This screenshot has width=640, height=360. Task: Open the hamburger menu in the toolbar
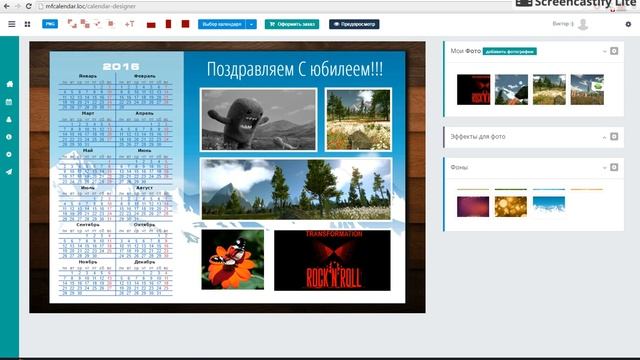(x=12, y=24)
